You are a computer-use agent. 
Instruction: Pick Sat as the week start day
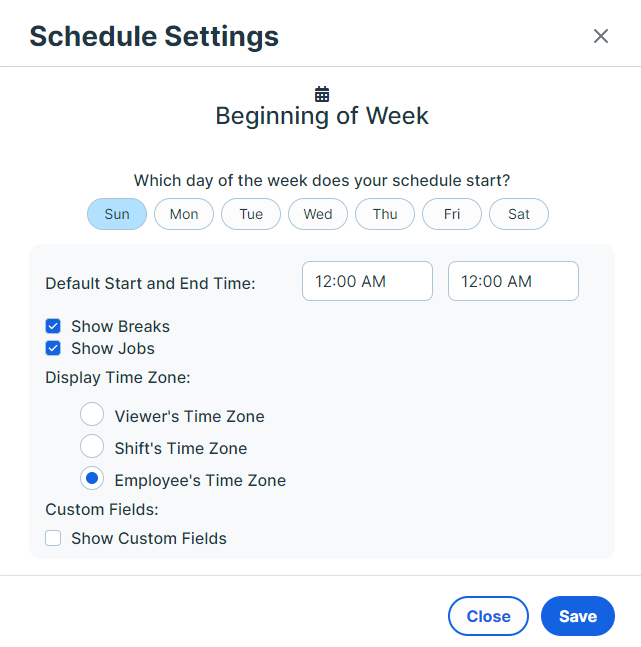point(519,214)
